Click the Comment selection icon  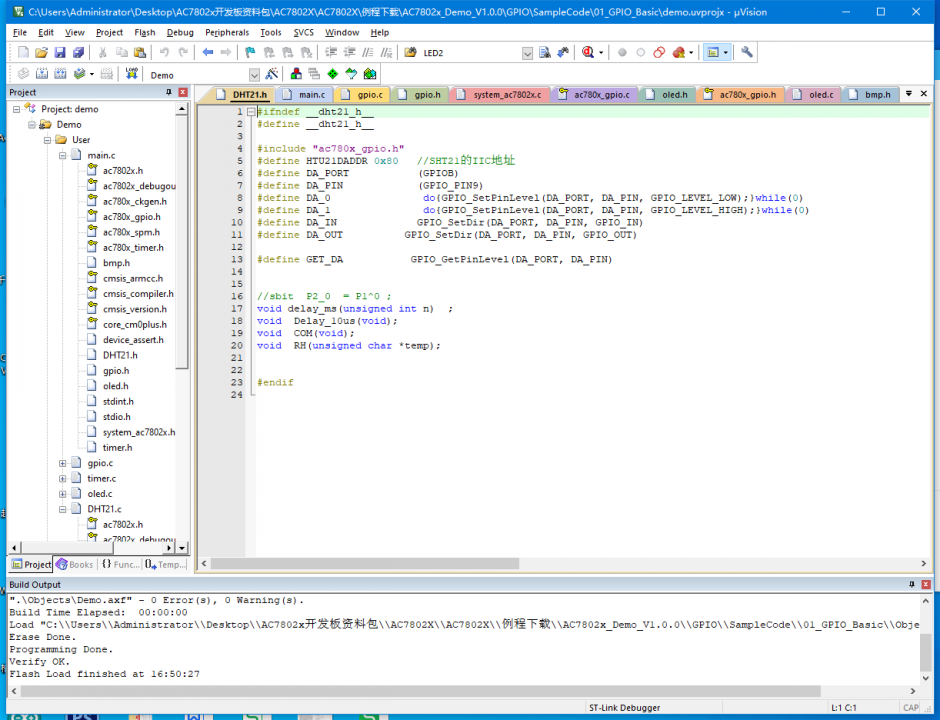(368, 53)
